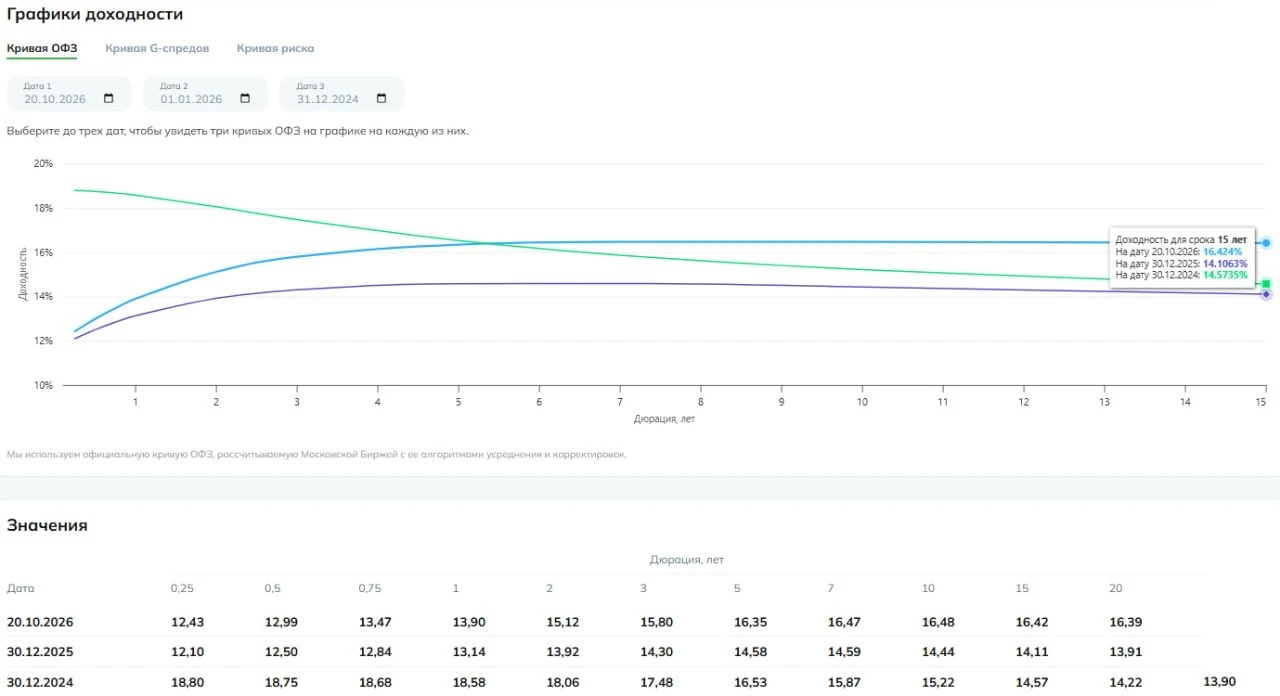Click the table cell with value 18,06

click(563, 682)
